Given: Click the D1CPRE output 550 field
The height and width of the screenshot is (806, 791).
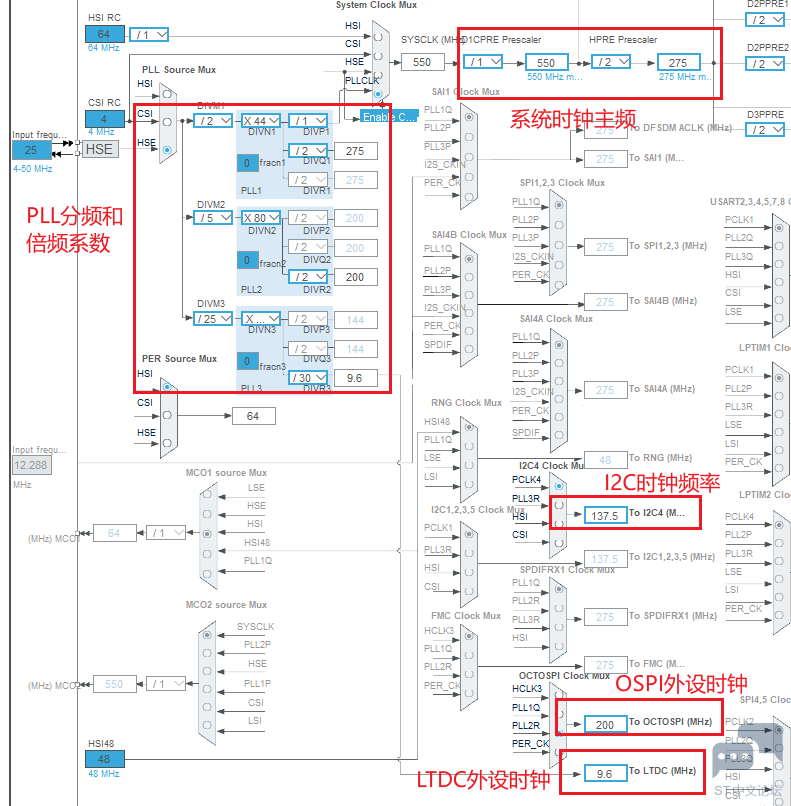Looking at the screenshot, I should pyautogui.click(x=546, y=62).
